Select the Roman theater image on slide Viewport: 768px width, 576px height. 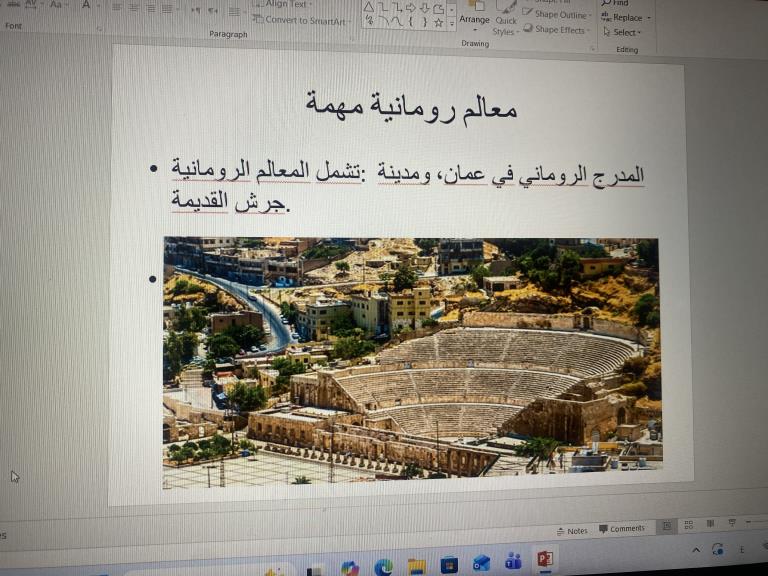412,360
